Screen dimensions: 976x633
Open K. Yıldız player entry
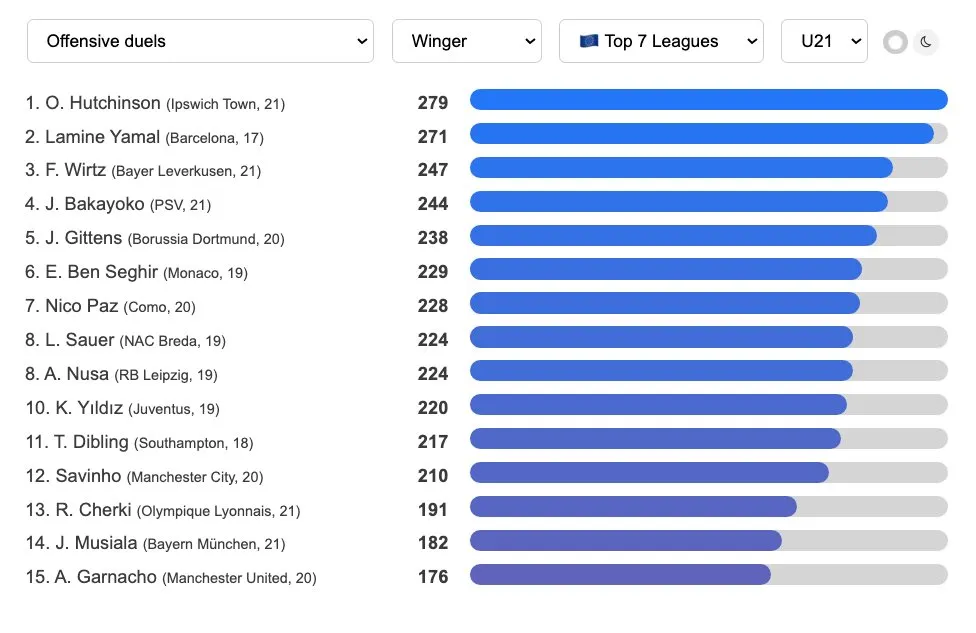pyautogui.click(x=123, y=408)
